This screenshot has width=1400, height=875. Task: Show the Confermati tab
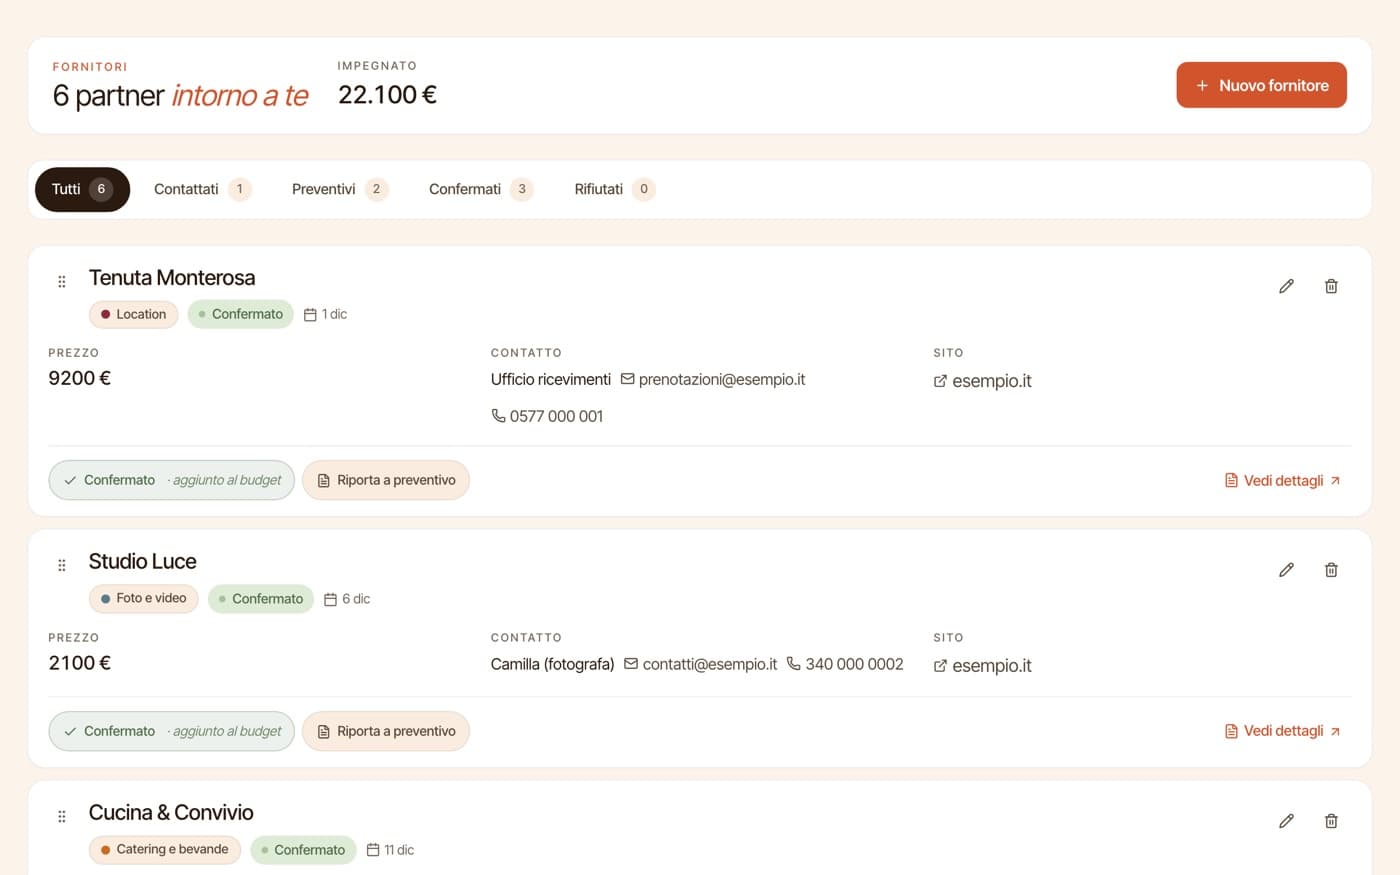click(481, 189)
